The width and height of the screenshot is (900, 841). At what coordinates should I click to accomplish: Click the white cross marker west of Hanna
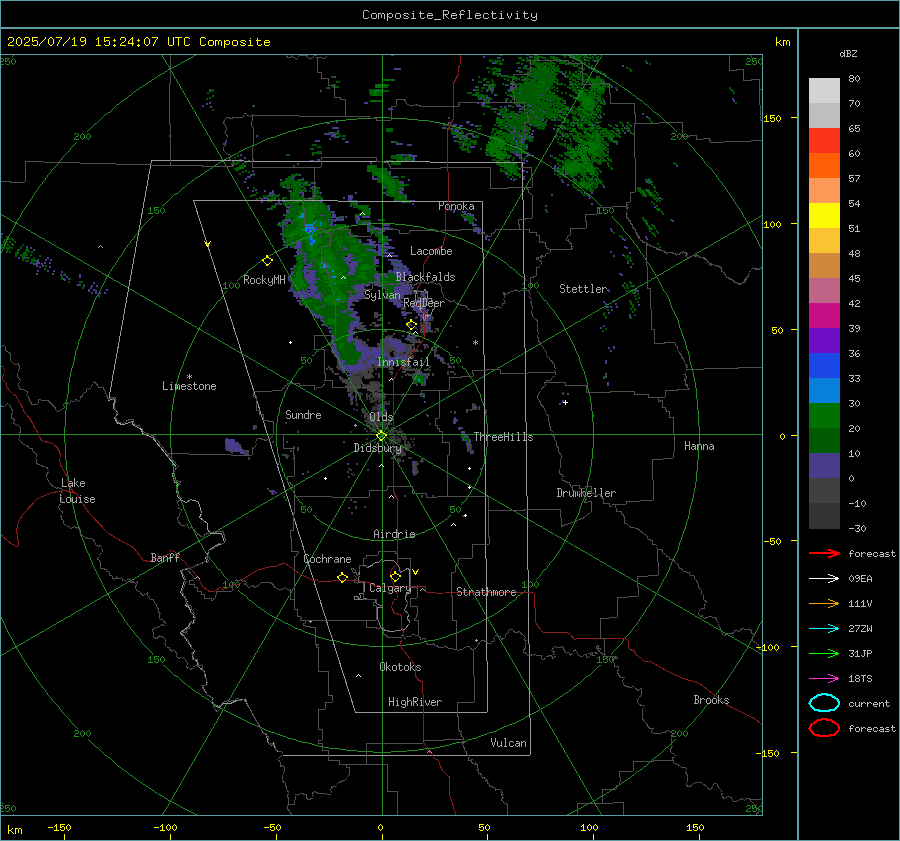[565, 402]
